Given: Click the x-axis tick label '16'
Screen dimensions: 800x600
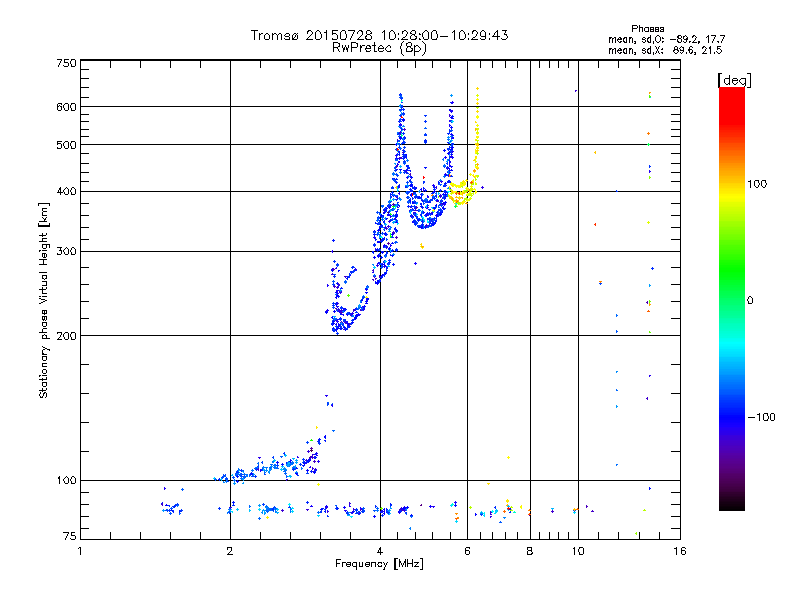Looking at the screenshot, I should click(680, 551).
